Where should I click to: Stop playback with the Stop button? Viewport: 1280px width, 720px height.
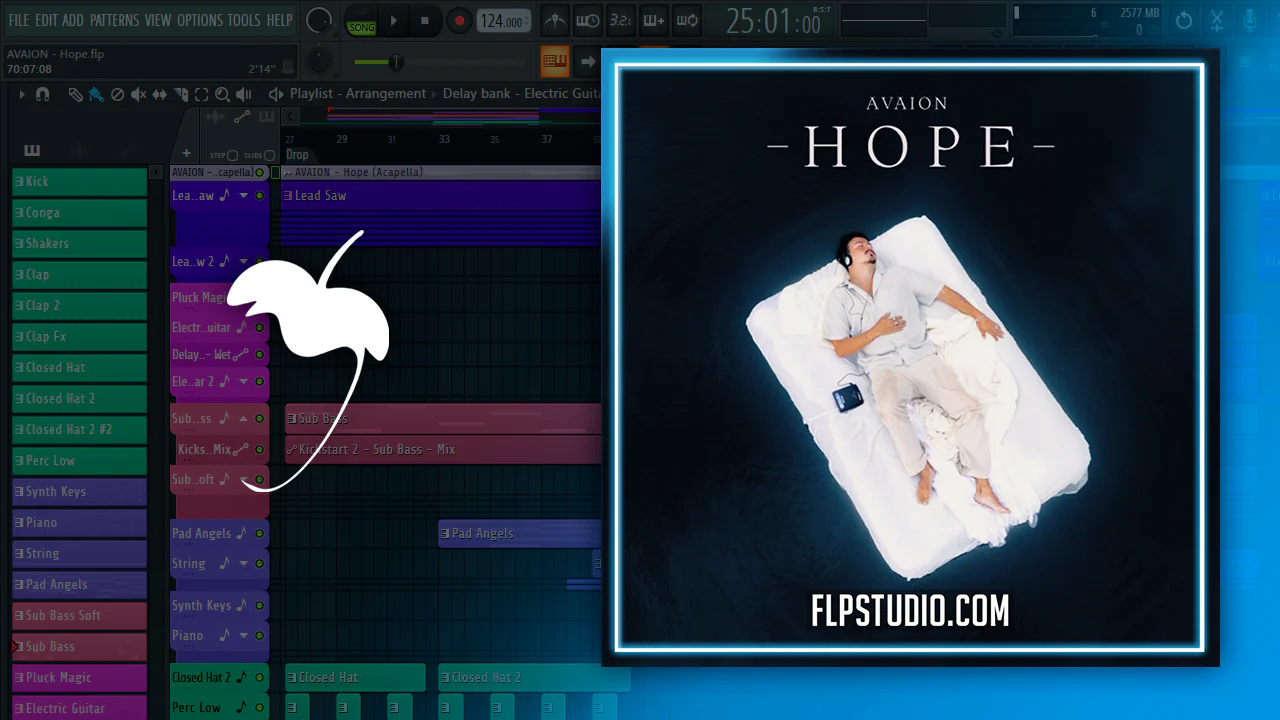(425, 21)
